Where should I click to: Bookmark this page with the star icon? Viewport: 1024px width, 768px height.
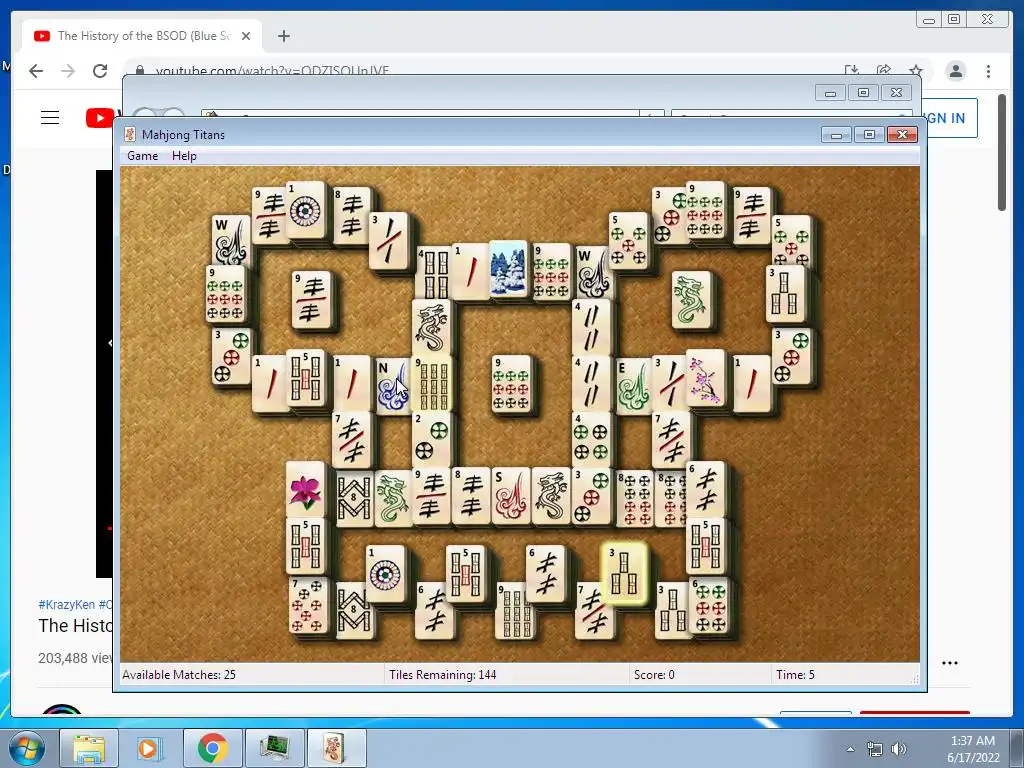coord(916,71)
